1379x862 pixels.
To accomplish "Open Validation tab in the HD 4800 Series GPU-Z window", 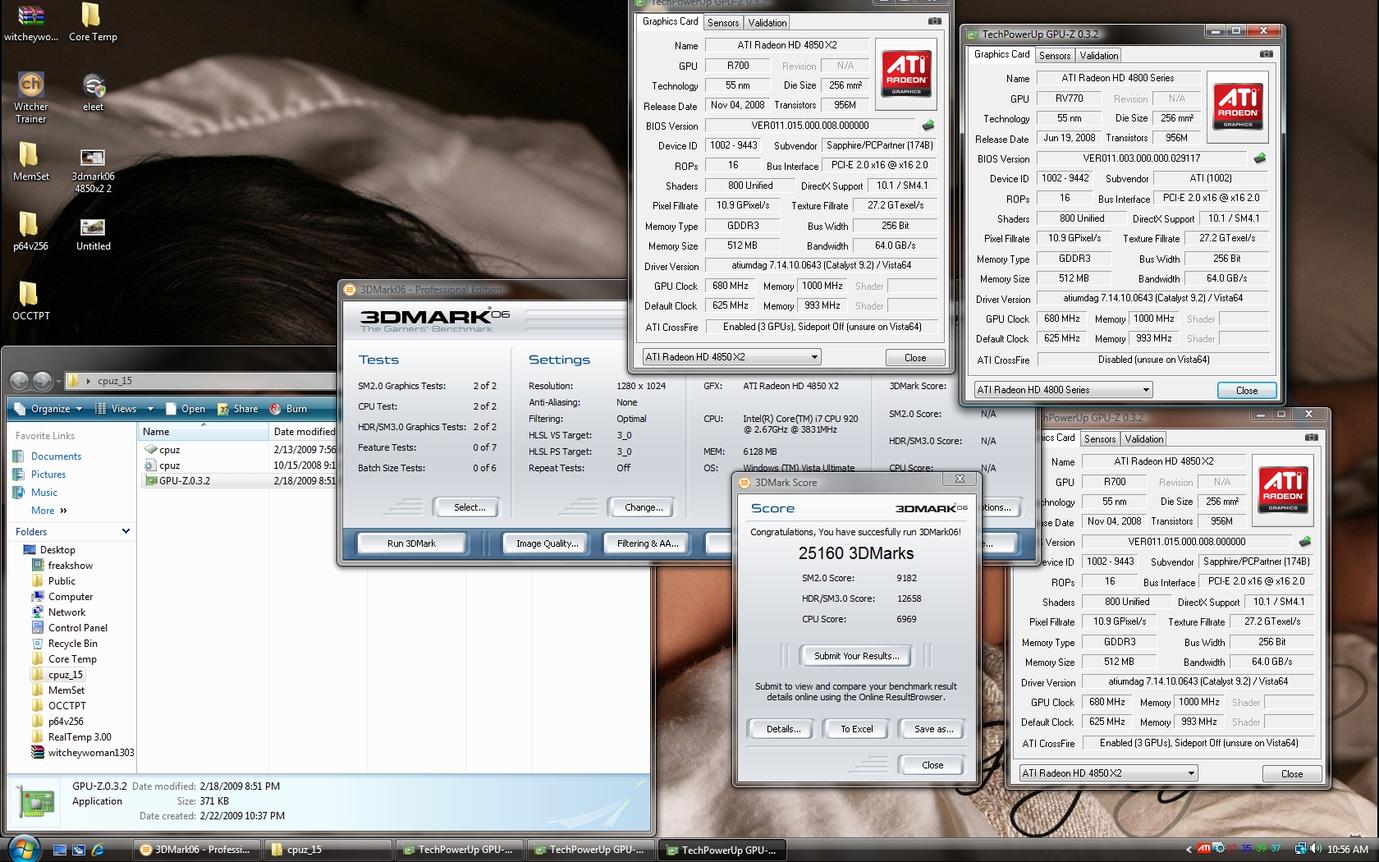I will point(1099,55).
